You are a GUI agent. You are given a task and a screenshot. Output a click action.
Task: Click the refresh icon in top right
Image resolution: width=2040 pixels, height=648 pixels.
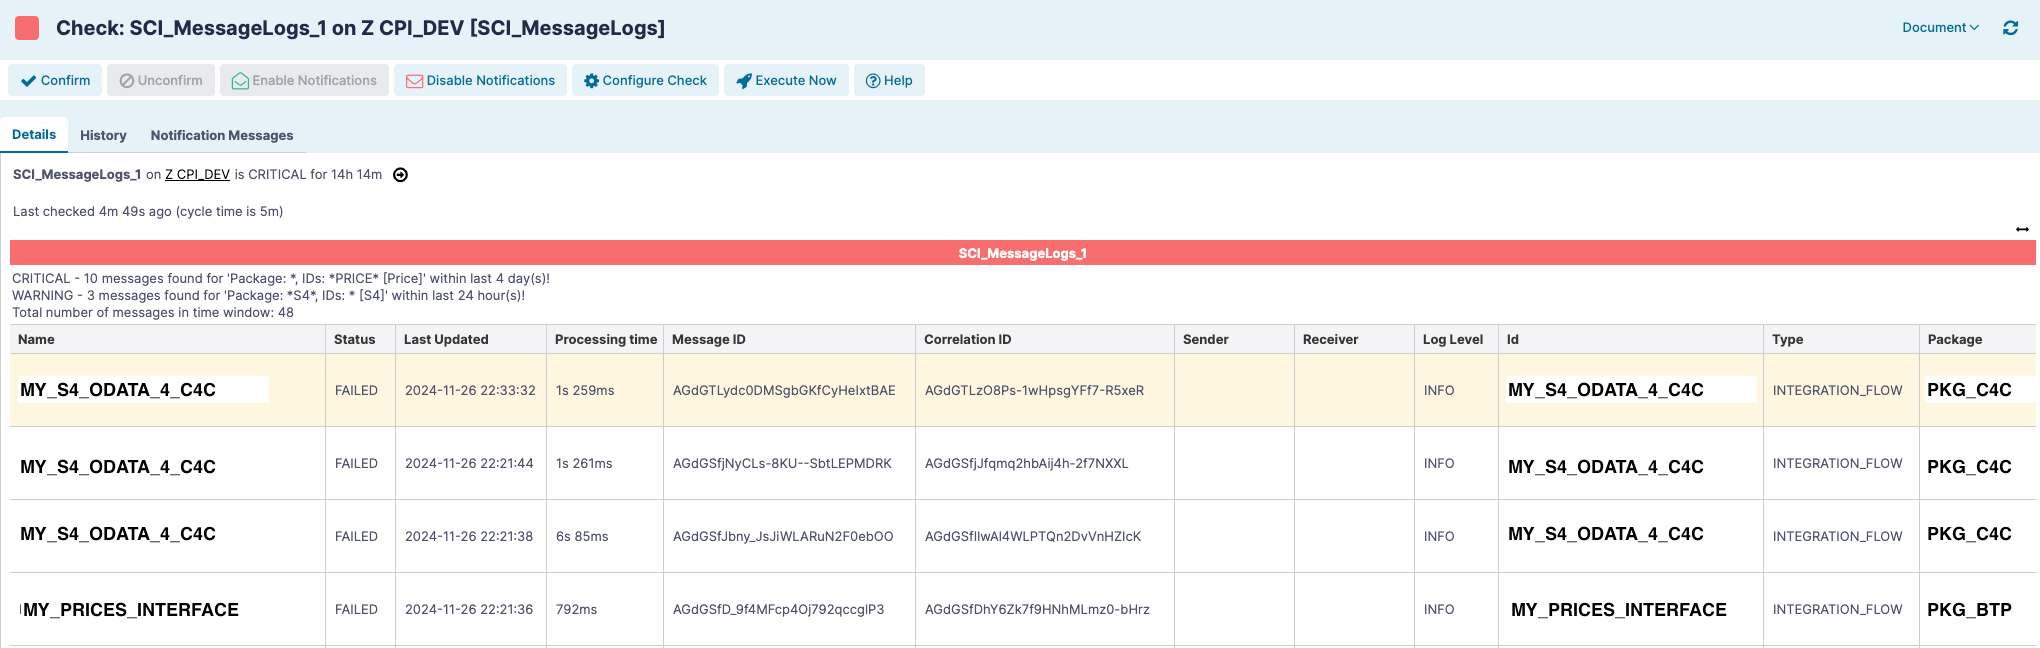[x=2010, y=28]
